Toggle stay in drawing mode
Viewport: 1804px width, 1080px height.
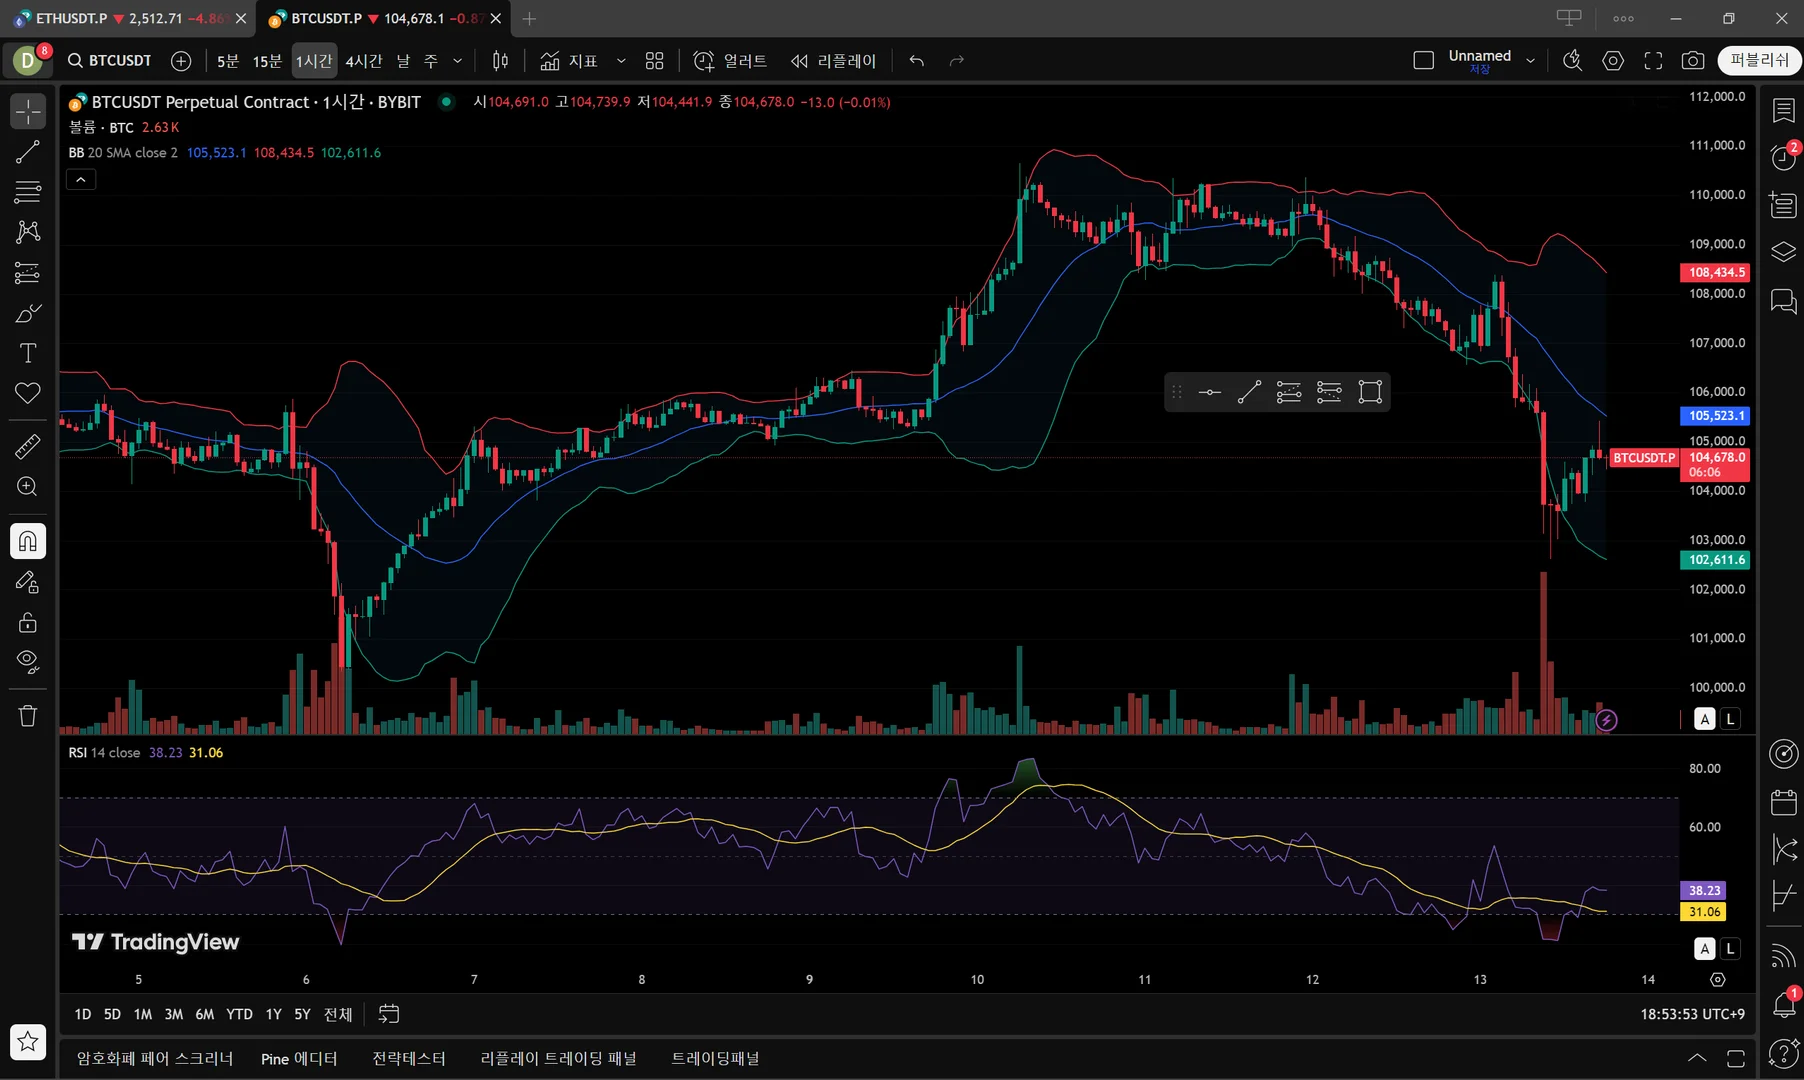point(28,582)
